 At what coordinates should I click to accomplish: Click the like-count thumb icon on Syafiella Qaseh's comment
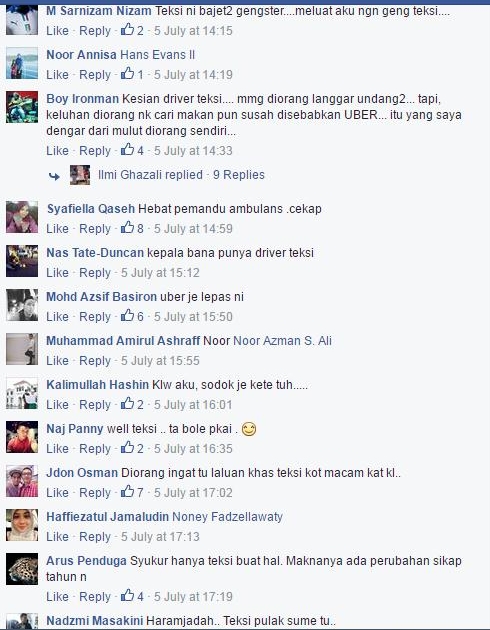(127, 227)
